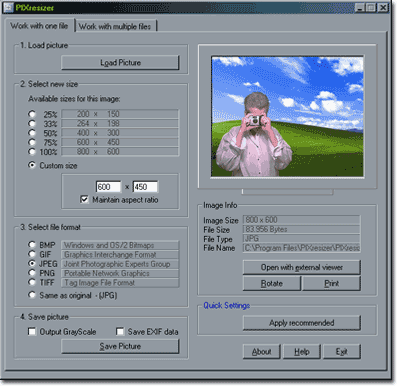
Task: Click the Rotate button
Action: 272,284
